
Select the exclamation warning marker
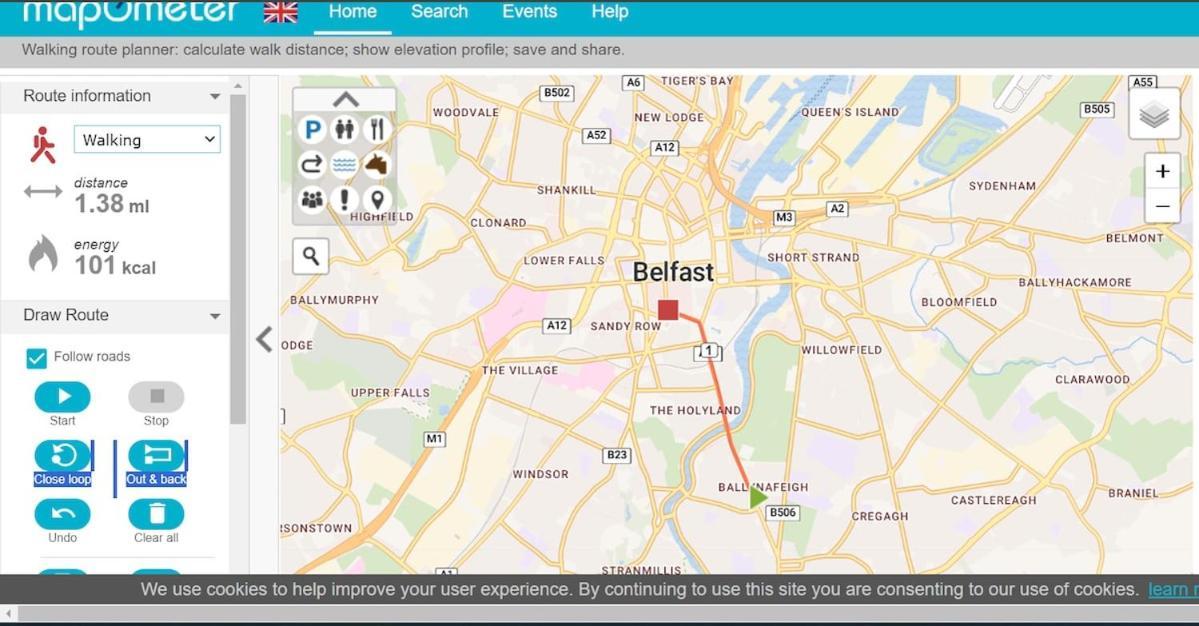click(345, 199)
